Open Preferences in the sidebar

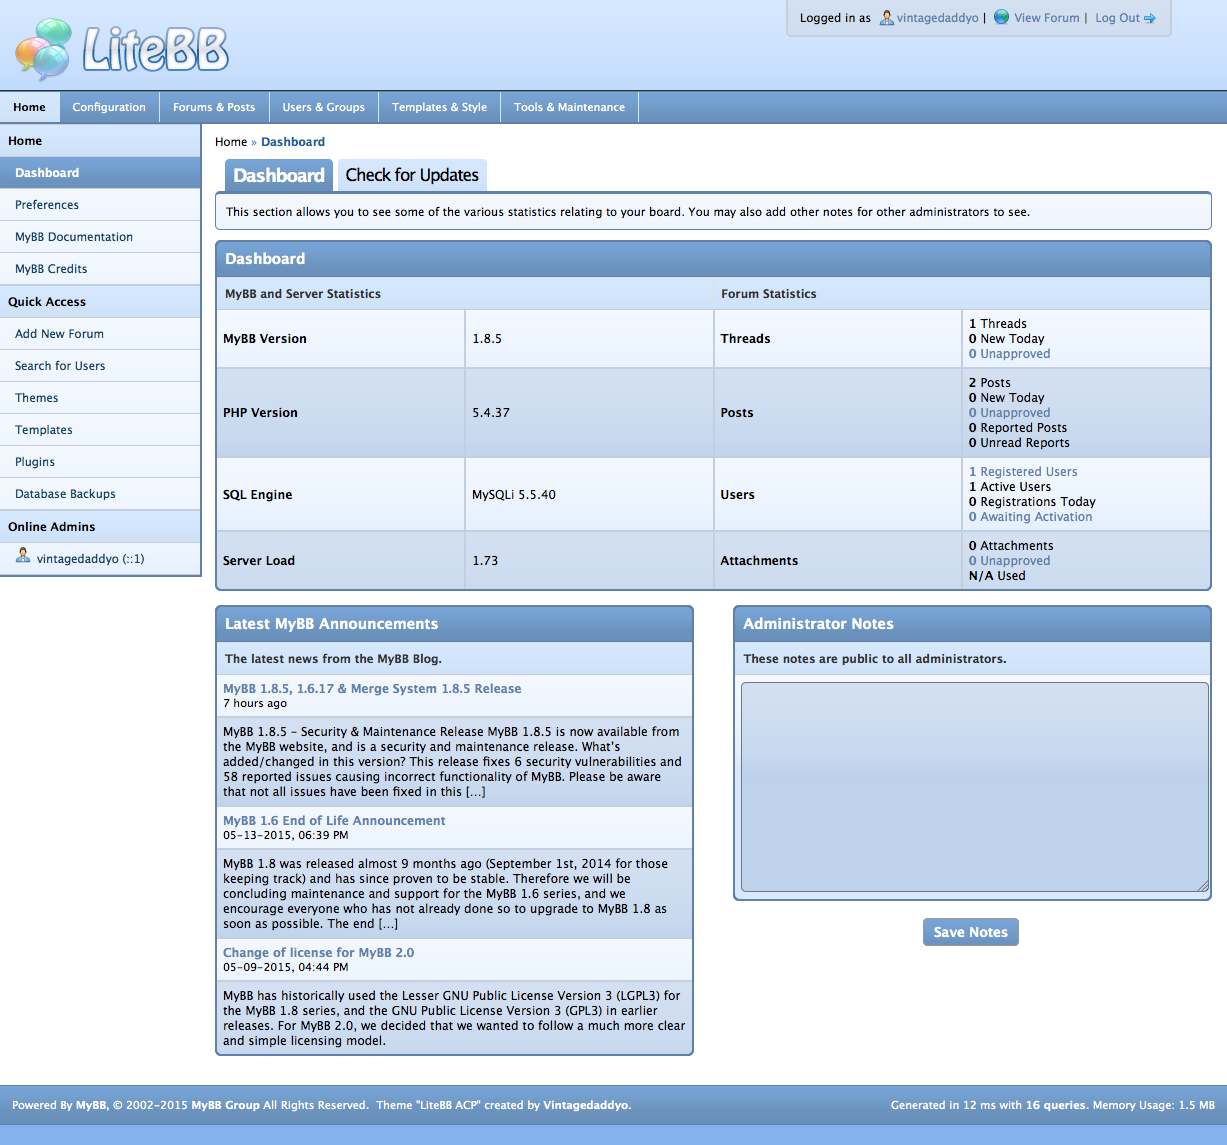47,205
